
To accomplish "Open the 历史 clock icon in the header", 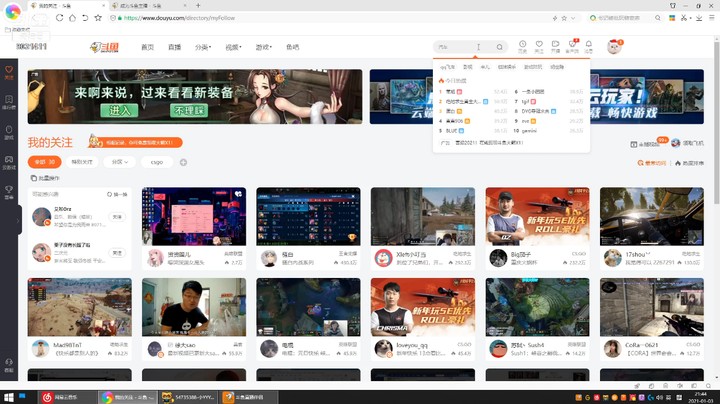I will 523,46.
